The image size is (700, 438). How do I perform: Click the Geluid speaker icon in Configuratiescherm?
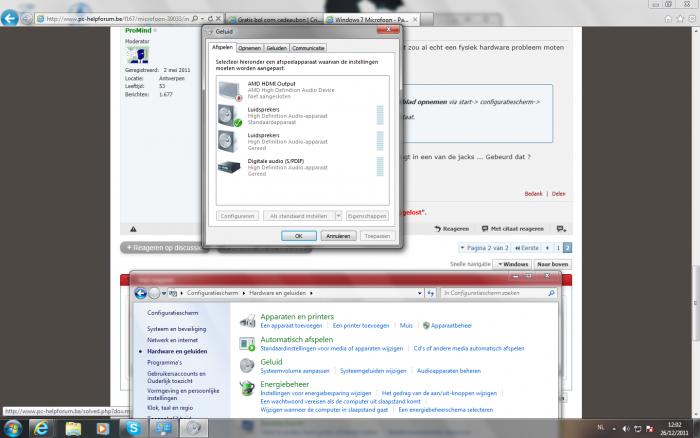click(247, 366)
